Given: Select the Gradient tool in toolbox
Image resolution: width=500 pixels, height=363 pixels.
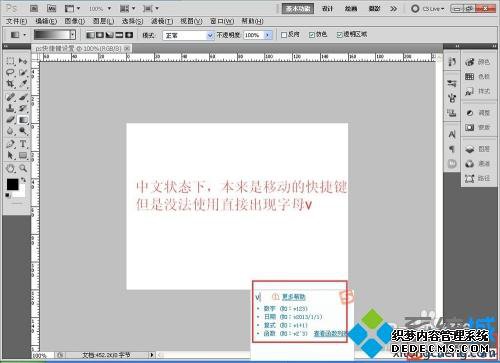Looking at the screenshot, I should tap(23, 119).
